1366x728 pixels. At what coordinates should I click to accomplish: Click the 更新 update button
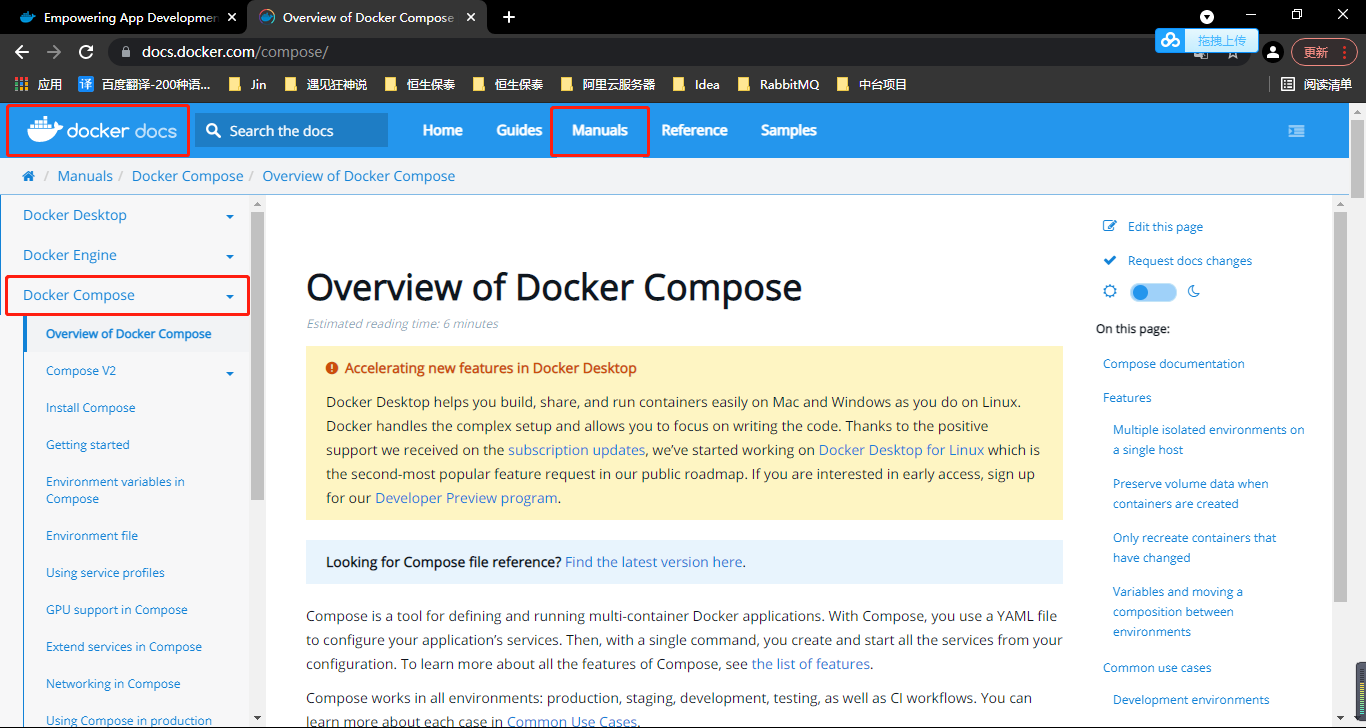point(1325,52)
